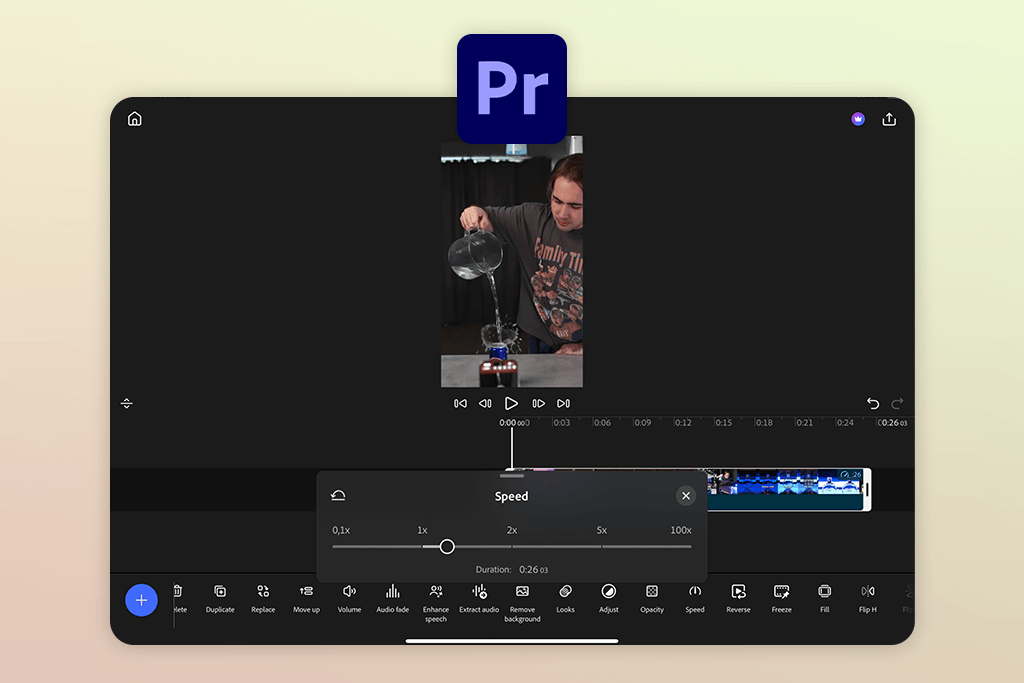Click the 0,1x speed label
This screenshot has width=1024, height=683.
tap(342, 530)
